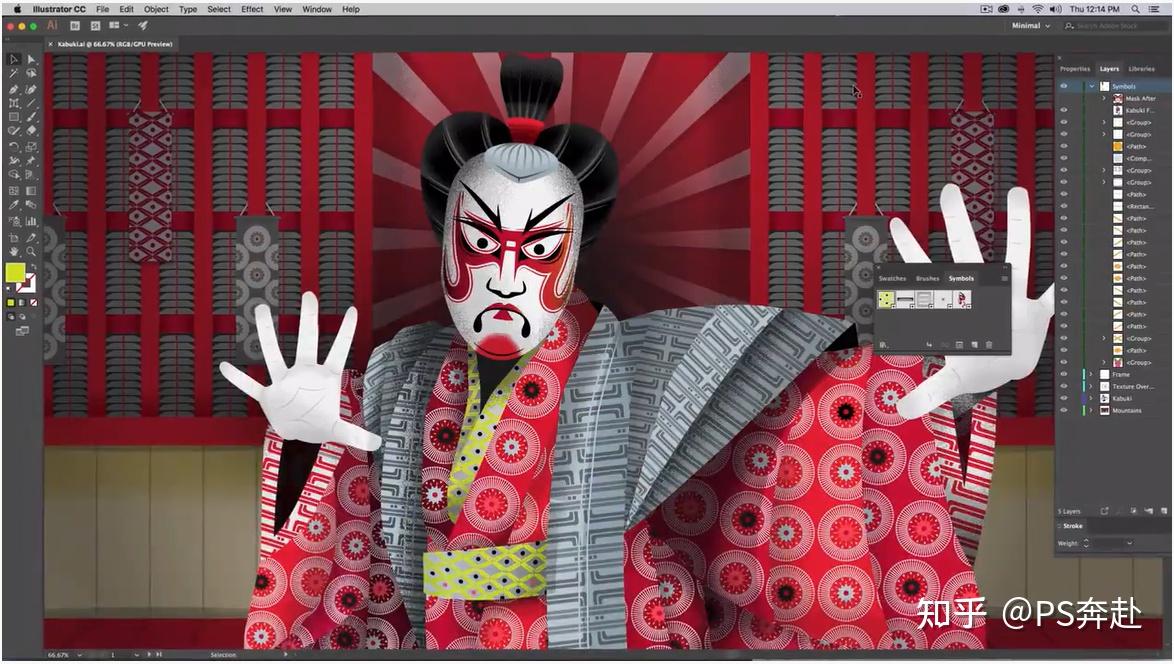Open the Stroke Weight dropdown
This screenshot has height=664, width=1174.
coord(1129,543)
